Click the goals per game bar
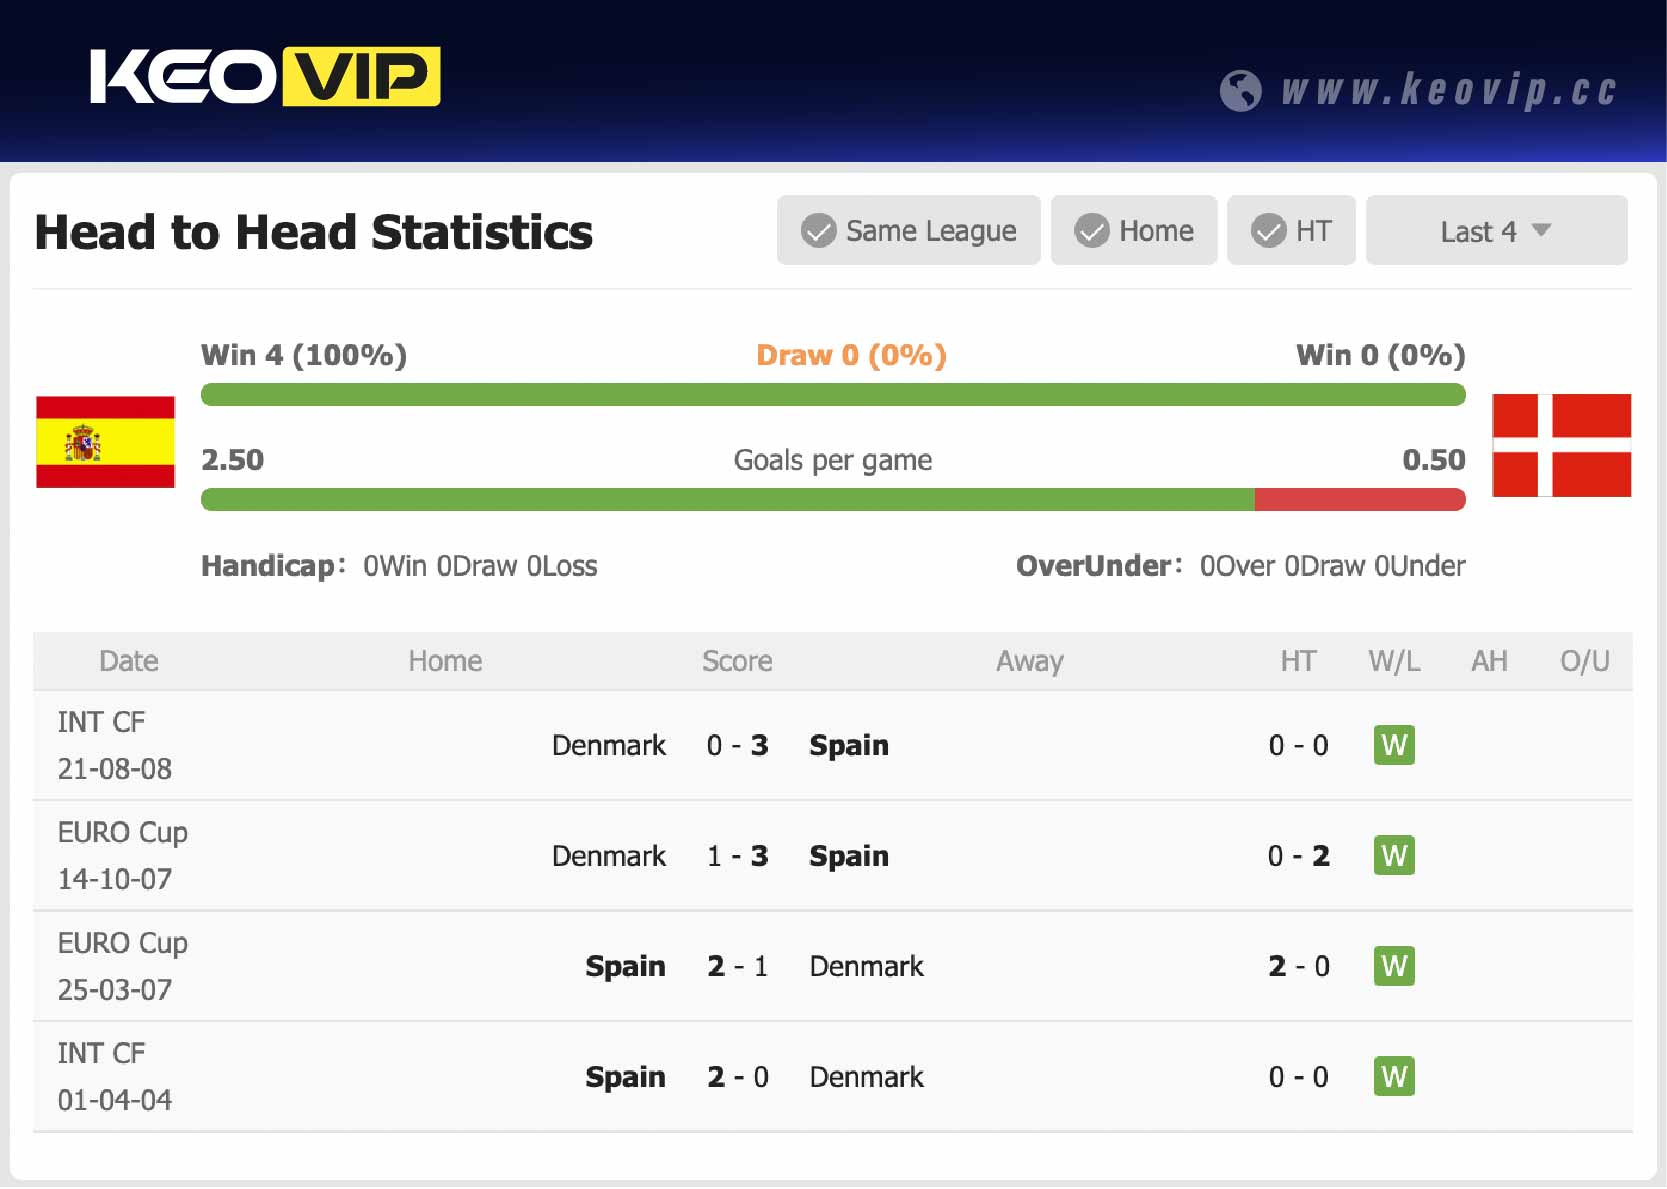1667x1189 pixels. click(833, 499)
